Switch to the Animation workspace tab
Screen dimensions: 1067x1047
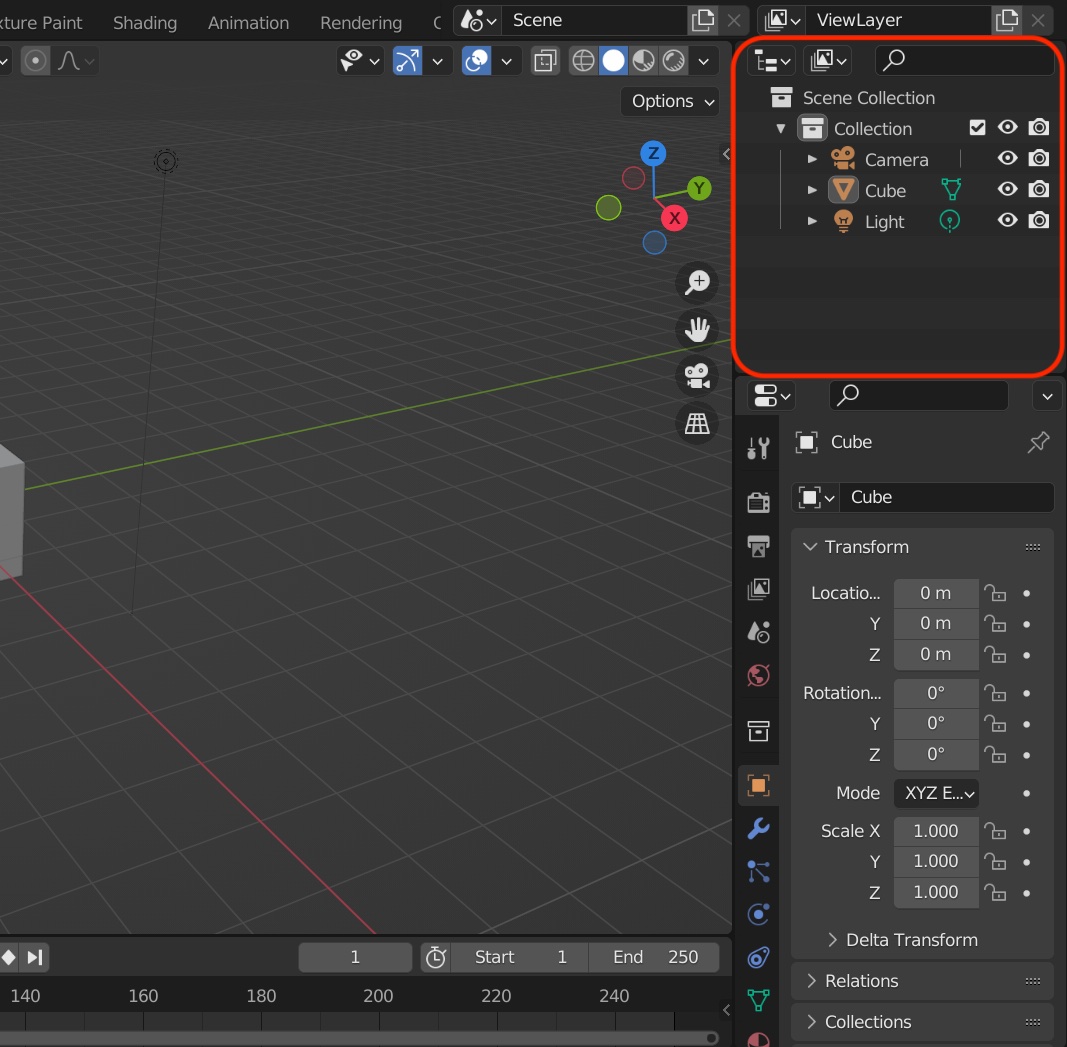(x=248, y=22)
